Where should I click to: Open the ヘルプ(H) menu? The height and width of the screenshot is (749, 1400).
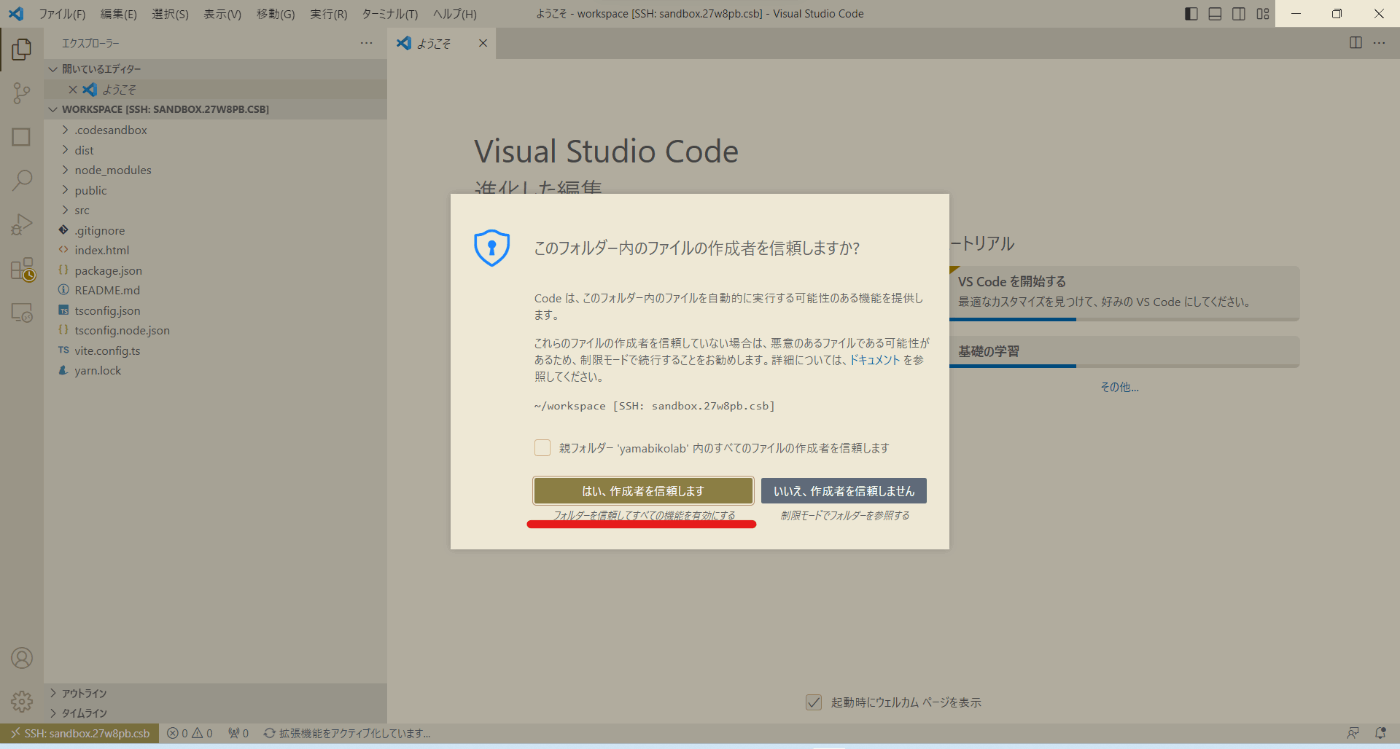point(454,14)
